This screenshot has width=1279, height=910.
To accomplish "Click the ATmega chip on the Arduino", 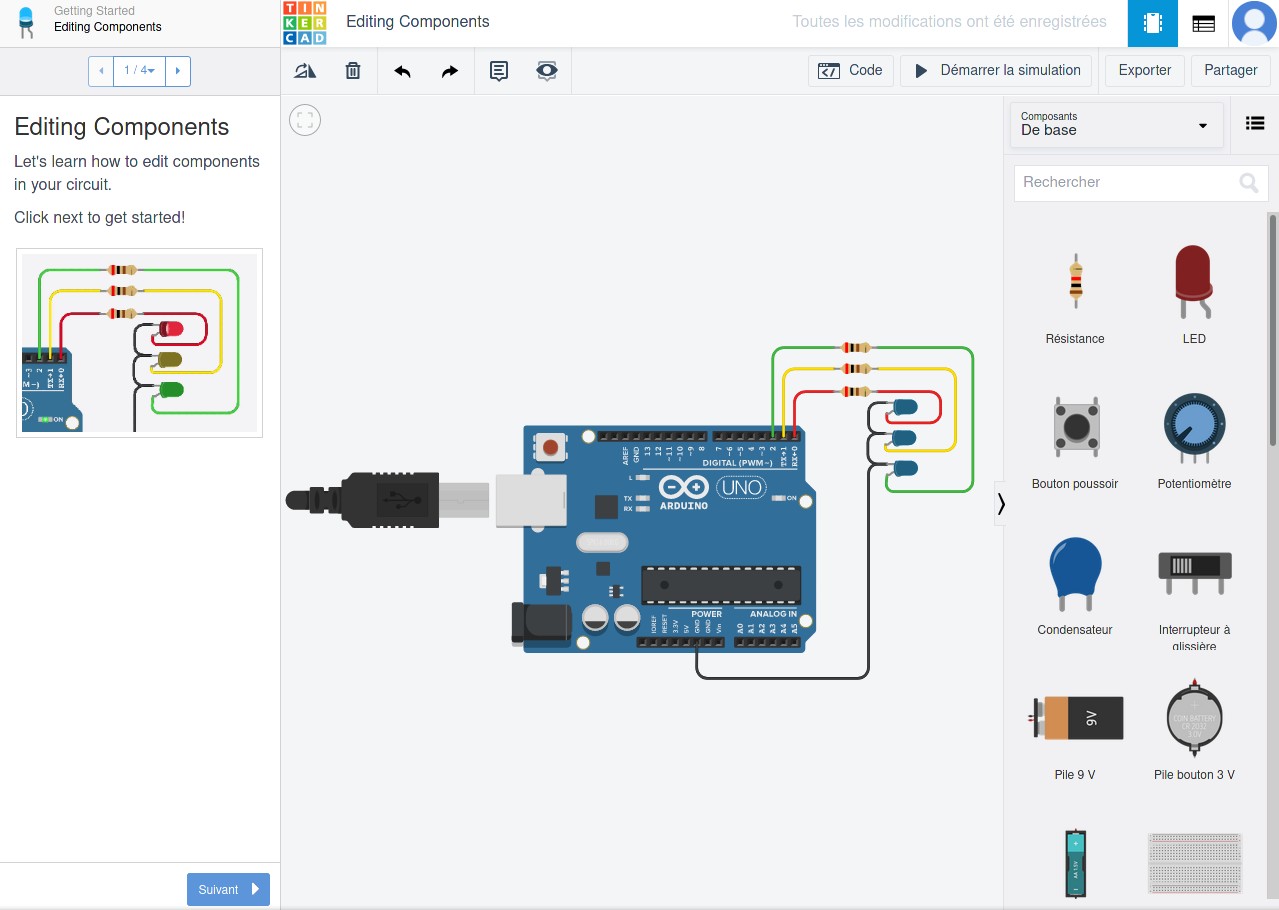I will tap(721, 585).
